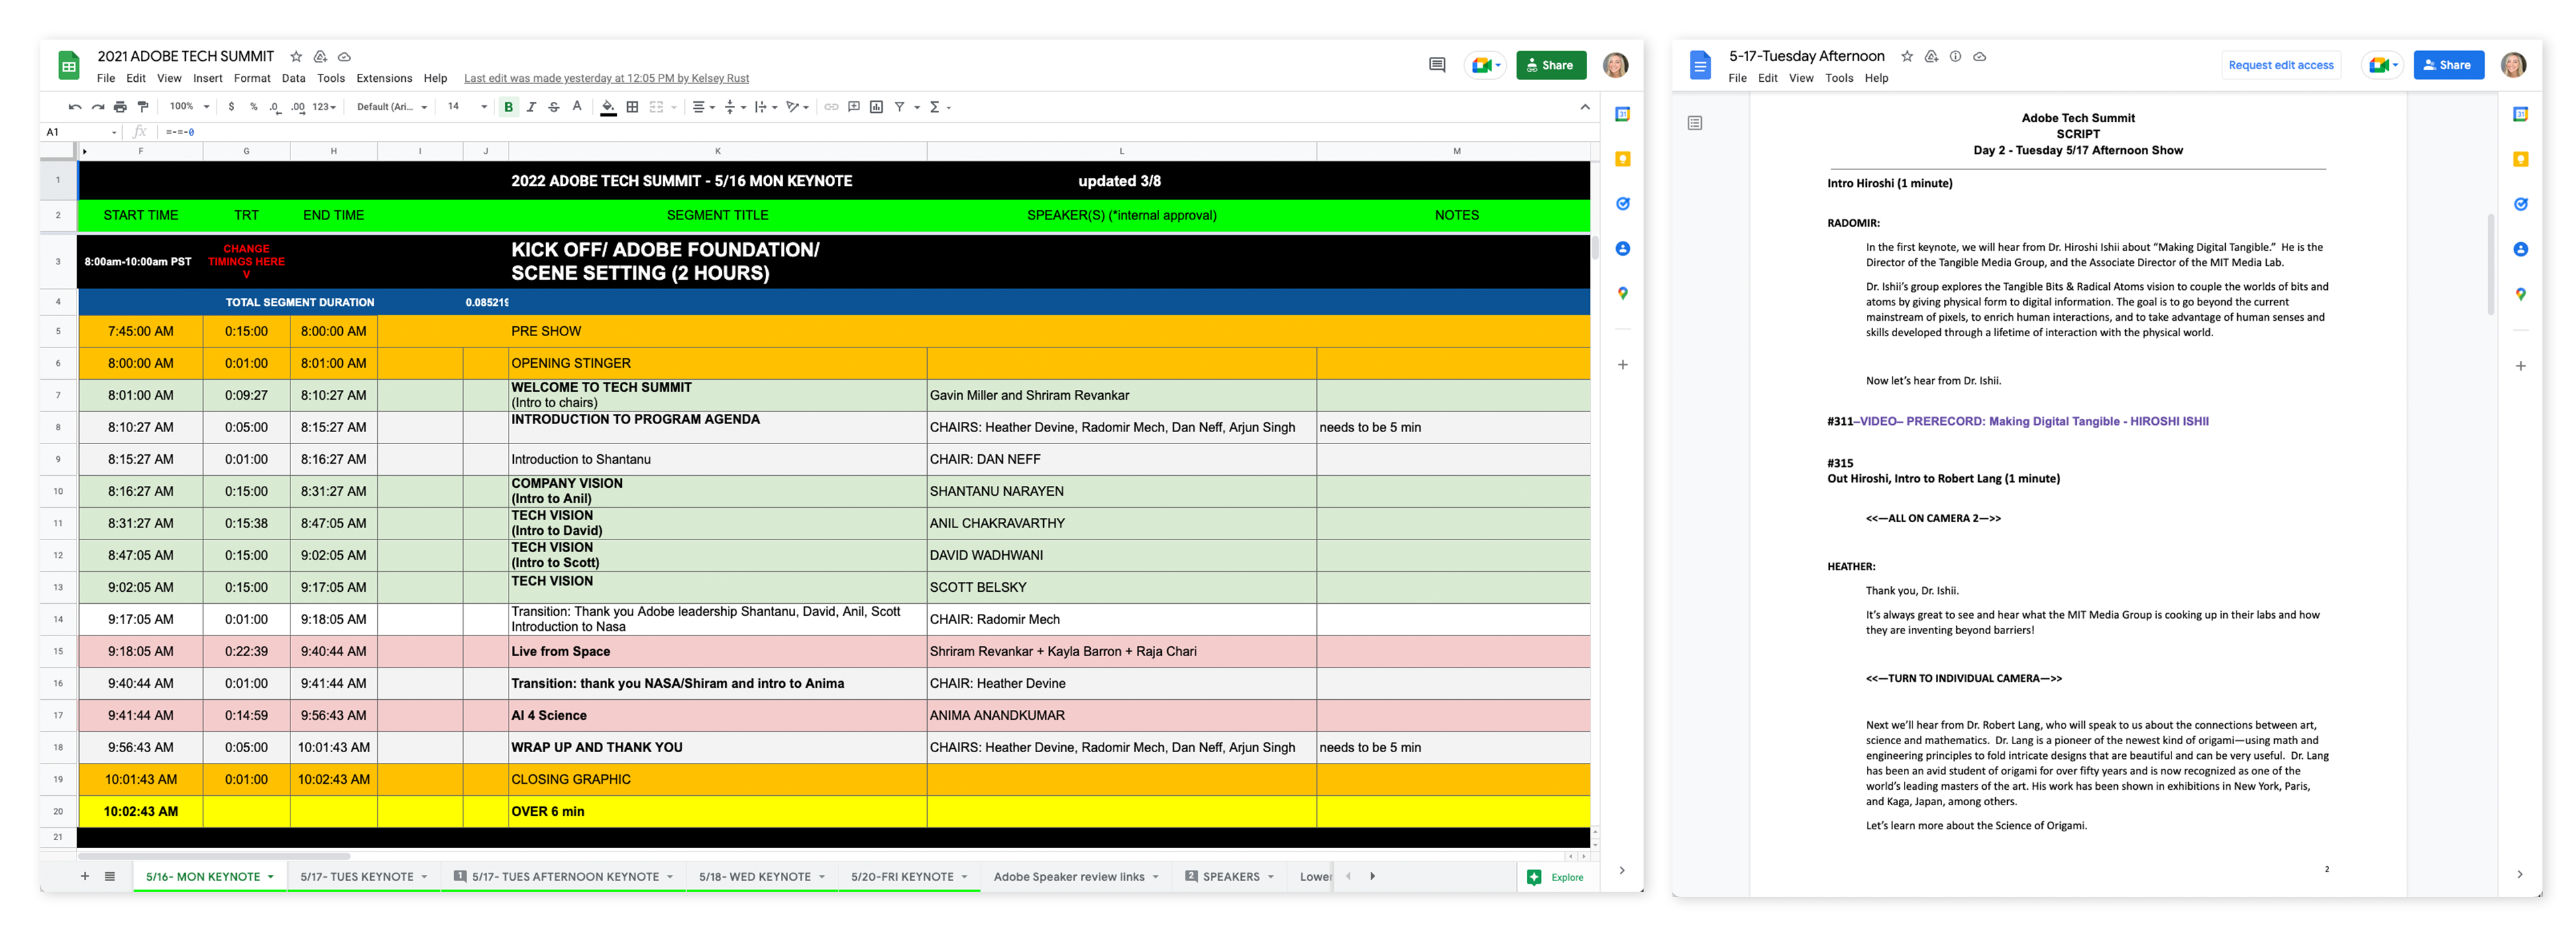The width and height of the screenshot is (2576, 934).
Task: Open the functions sigma menu
Action: [x=939, y=107]
